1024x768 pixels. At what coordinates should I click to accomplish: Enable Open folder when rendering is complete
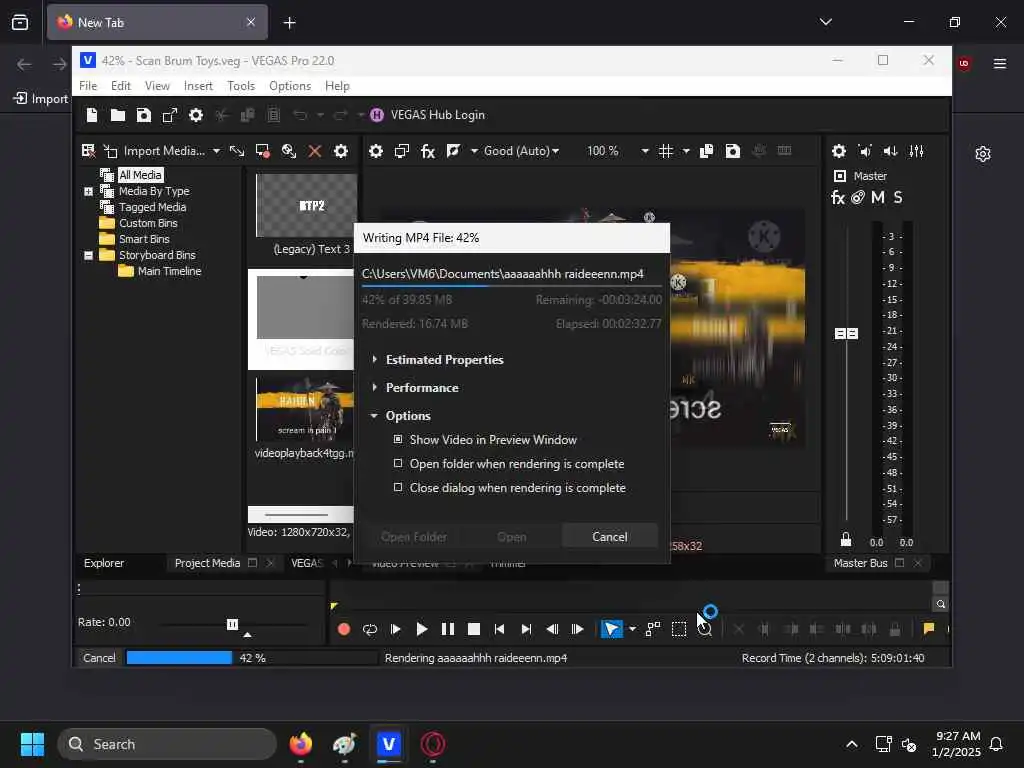398,463
